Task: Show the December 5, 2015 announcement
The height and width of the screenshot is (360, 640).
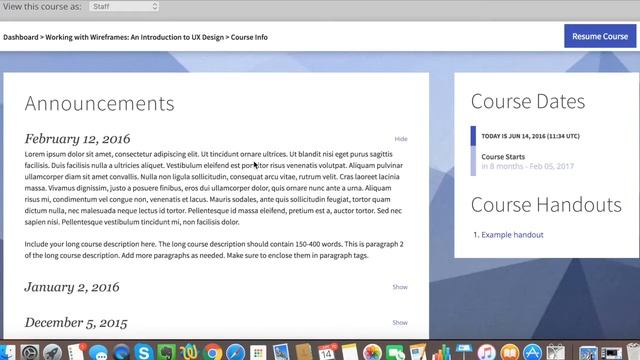Action: point(400,323)
